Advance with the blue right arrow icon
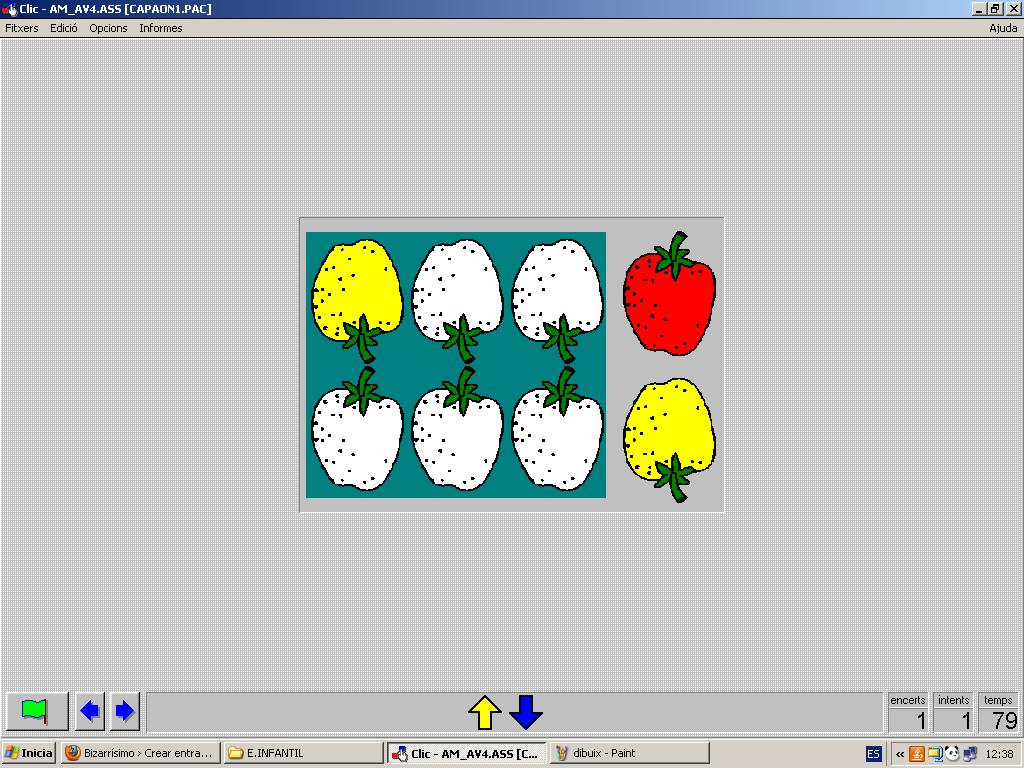Screen dimensions: 1024x768 pyautogui.click(x=123, y=711)
